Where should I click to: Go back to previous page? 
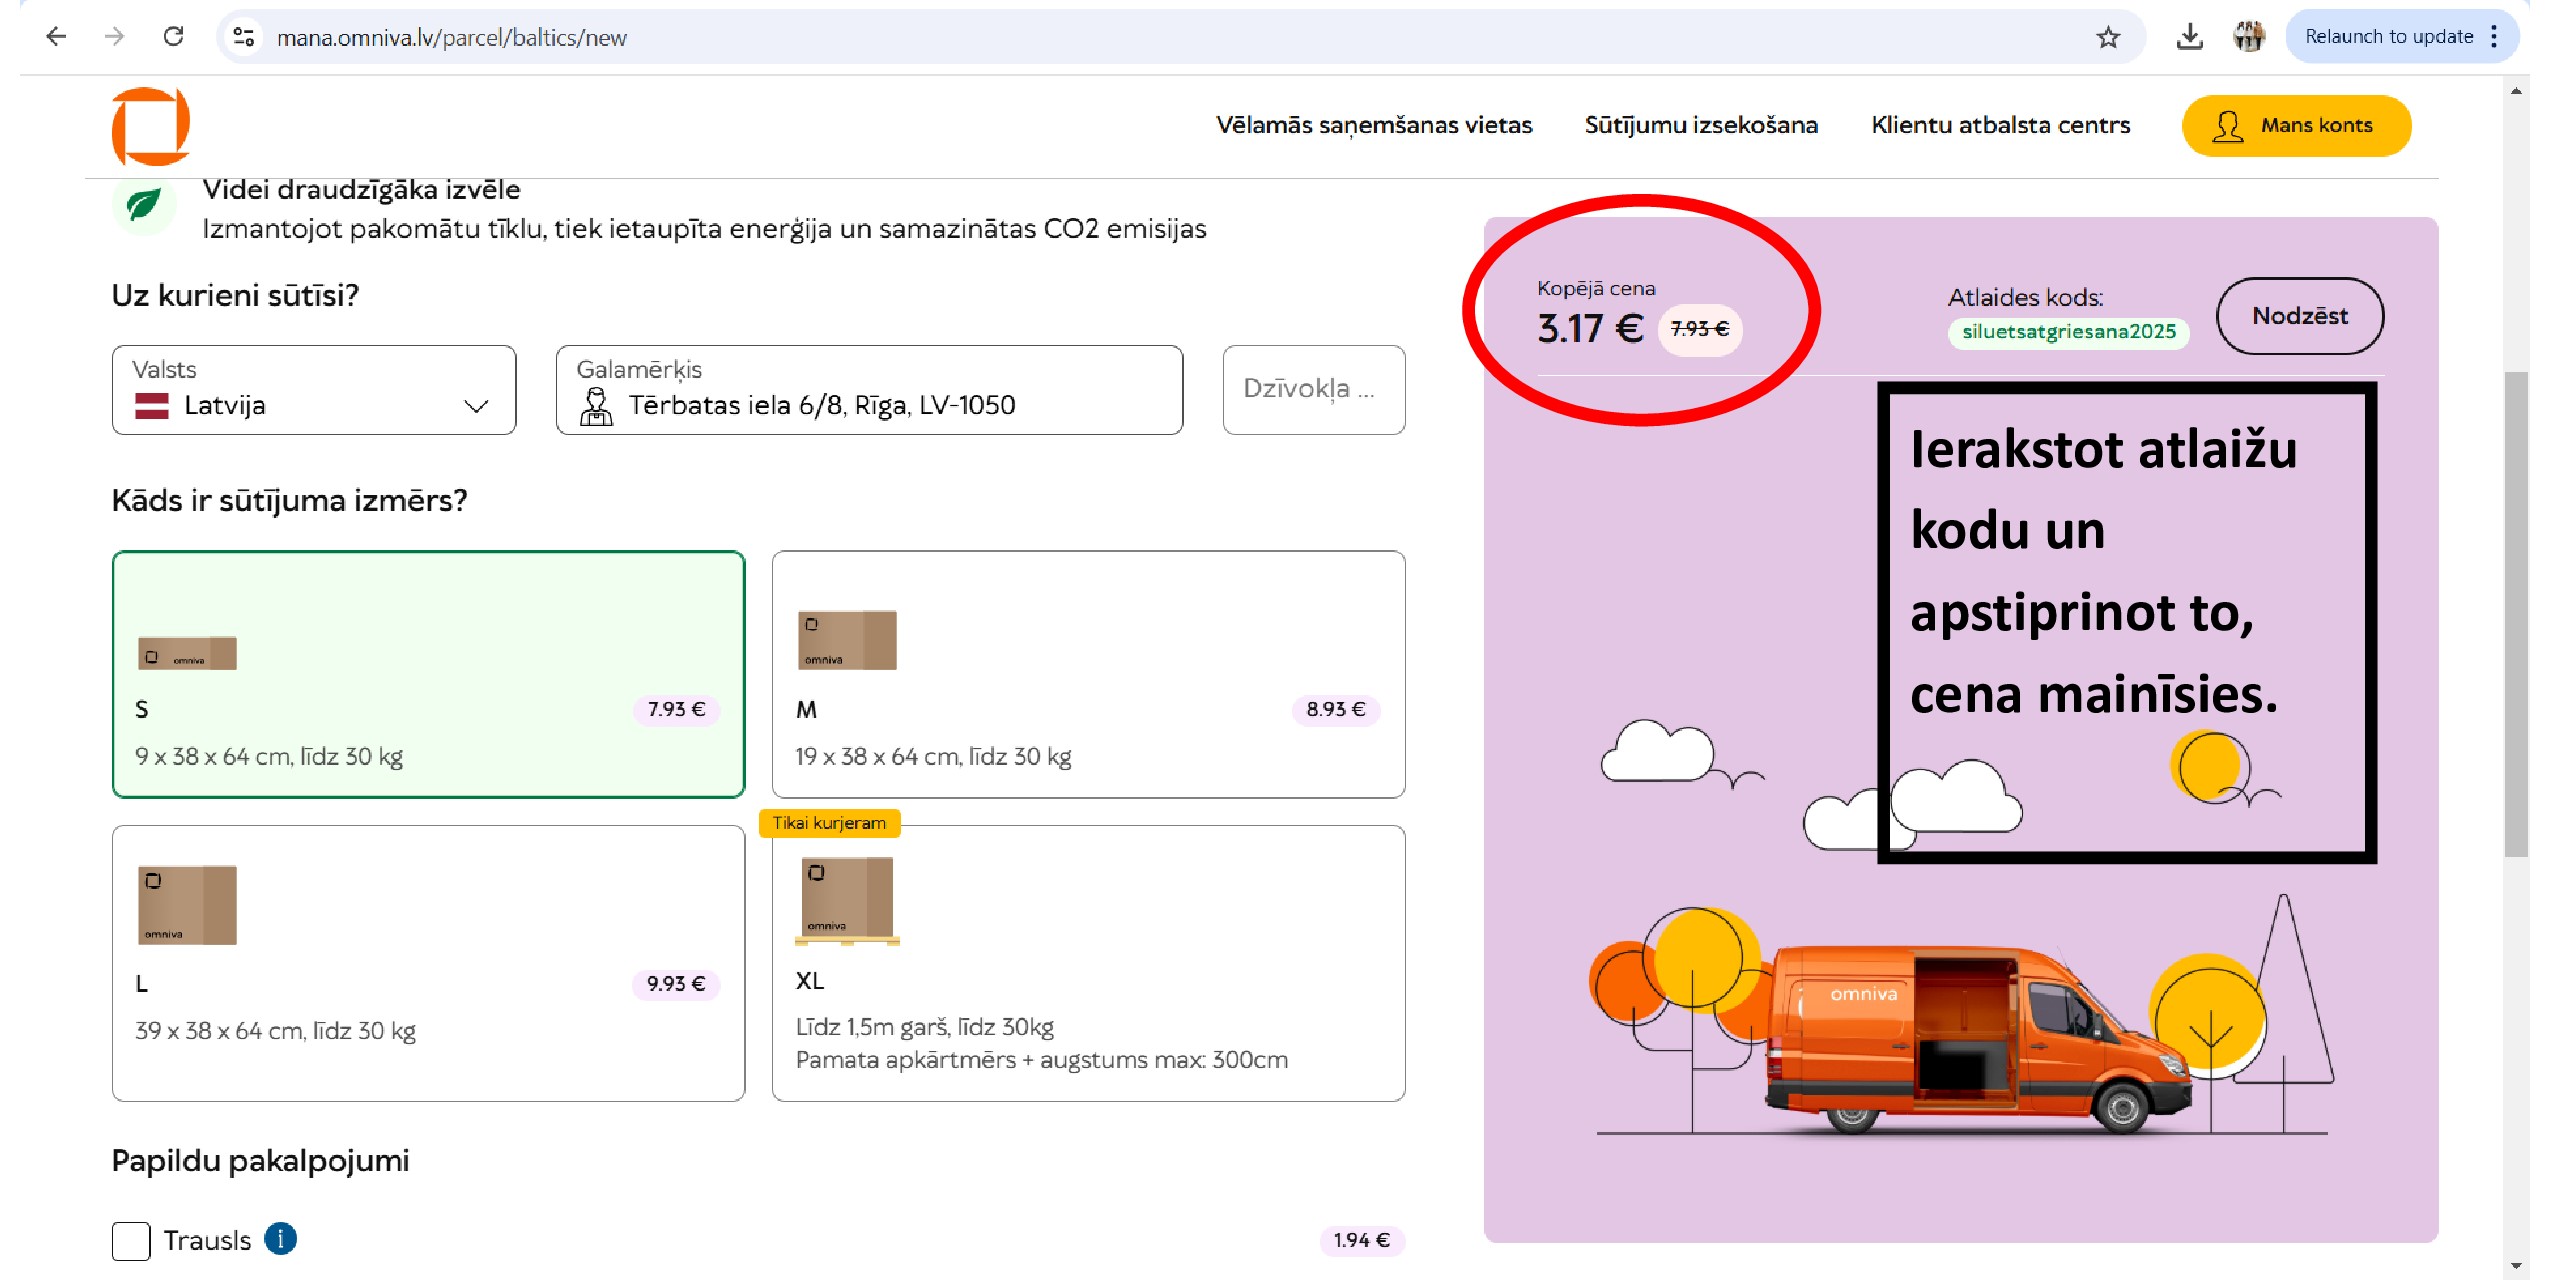(x=56, y=37)
